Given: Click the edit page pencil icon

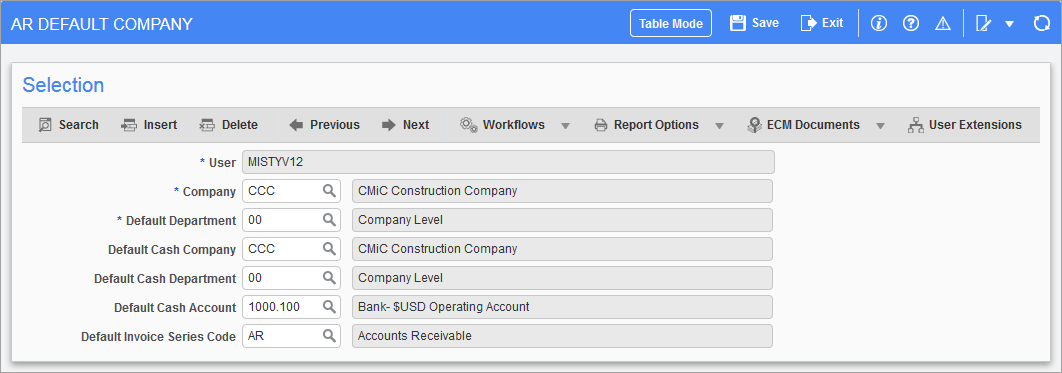Looking at the screenshot, I should [983, 24].
